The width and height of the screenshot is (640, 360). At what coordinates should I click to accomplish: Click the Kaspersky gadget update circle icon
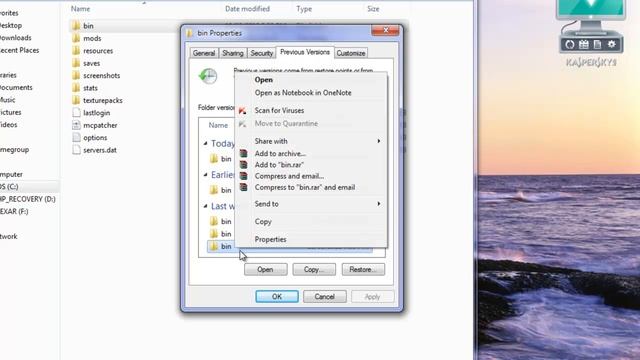[570, 44]
